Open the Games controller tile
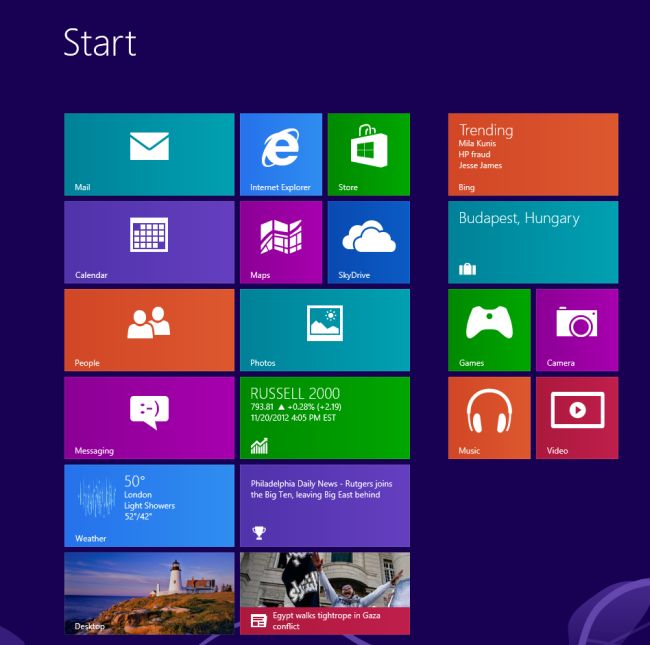The image size is (650, 645). point(489,330)
